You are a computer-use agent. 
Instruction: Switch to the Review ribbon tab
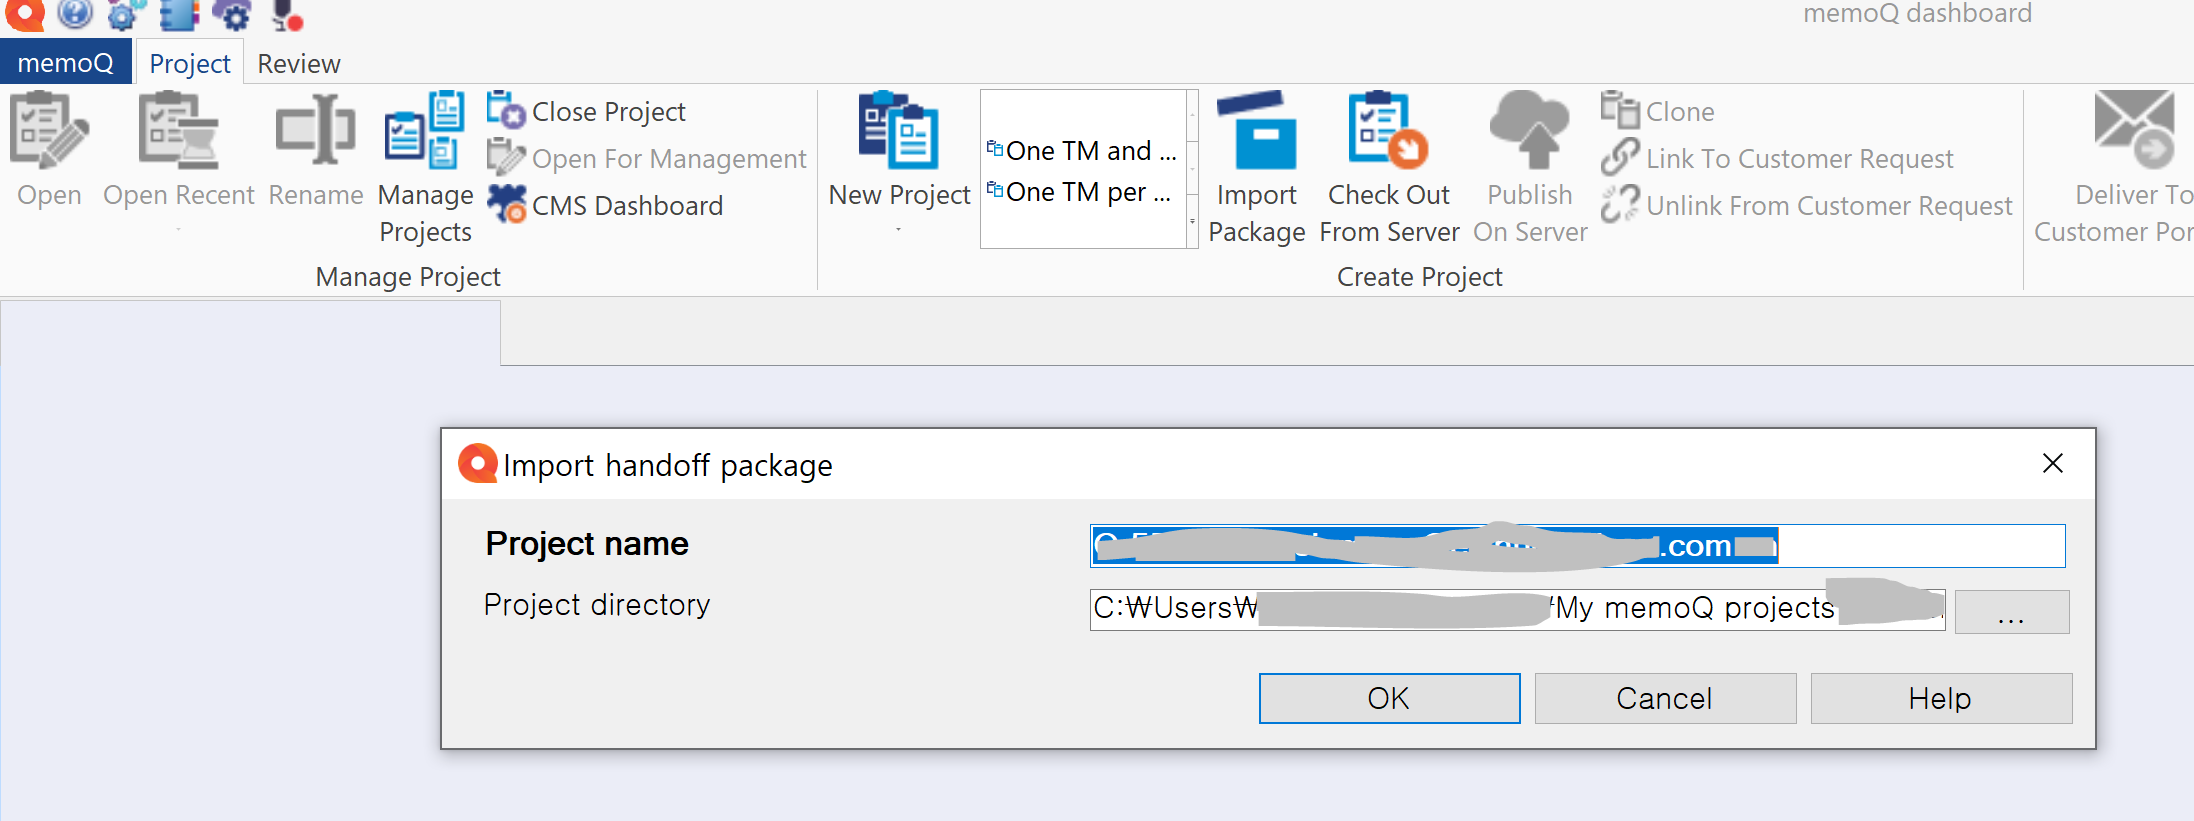coord(298,64)
